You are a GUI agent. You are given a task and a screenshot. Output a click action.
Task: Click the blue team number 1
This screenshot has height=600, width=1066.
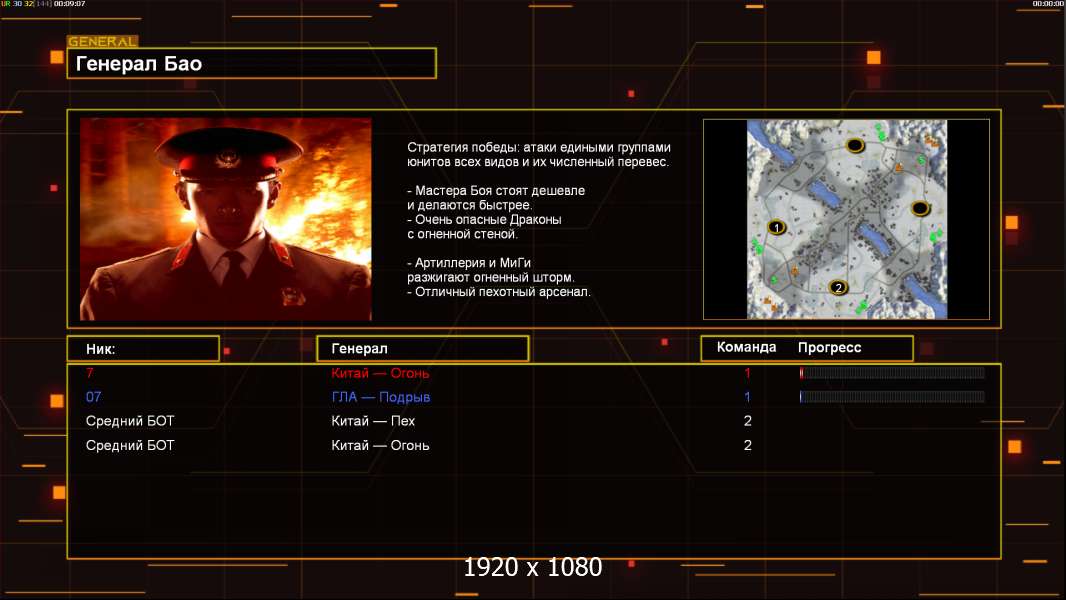747,397
